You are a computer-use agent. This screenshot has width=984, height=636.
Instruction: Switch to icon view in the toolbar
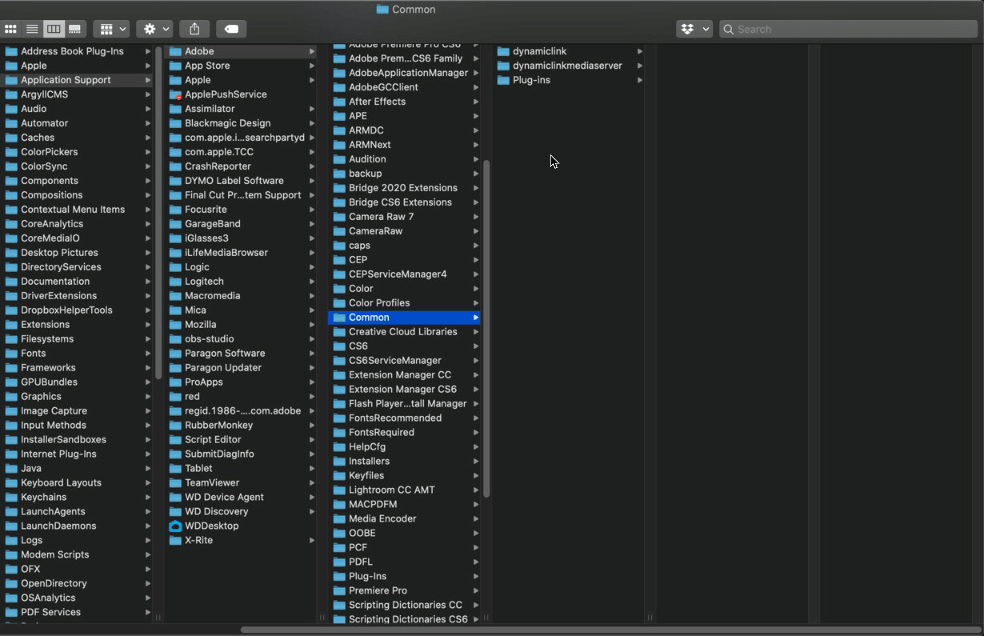tap(10, 28)
